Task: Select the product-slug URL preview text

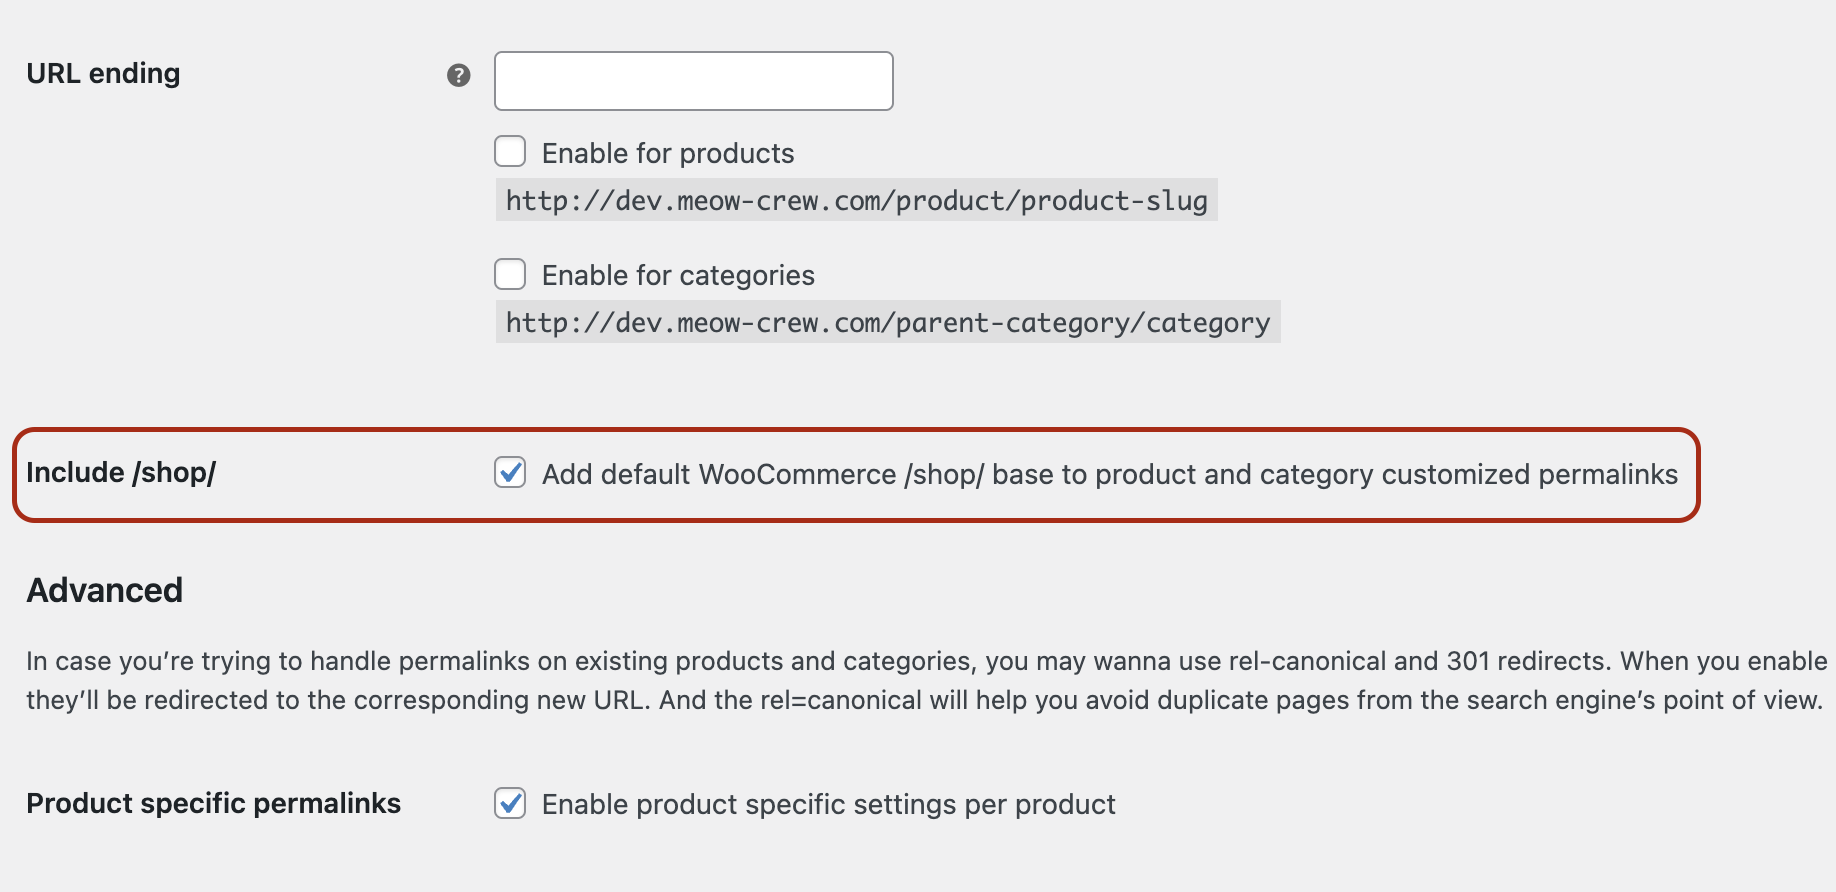Action: click(855, 200)
